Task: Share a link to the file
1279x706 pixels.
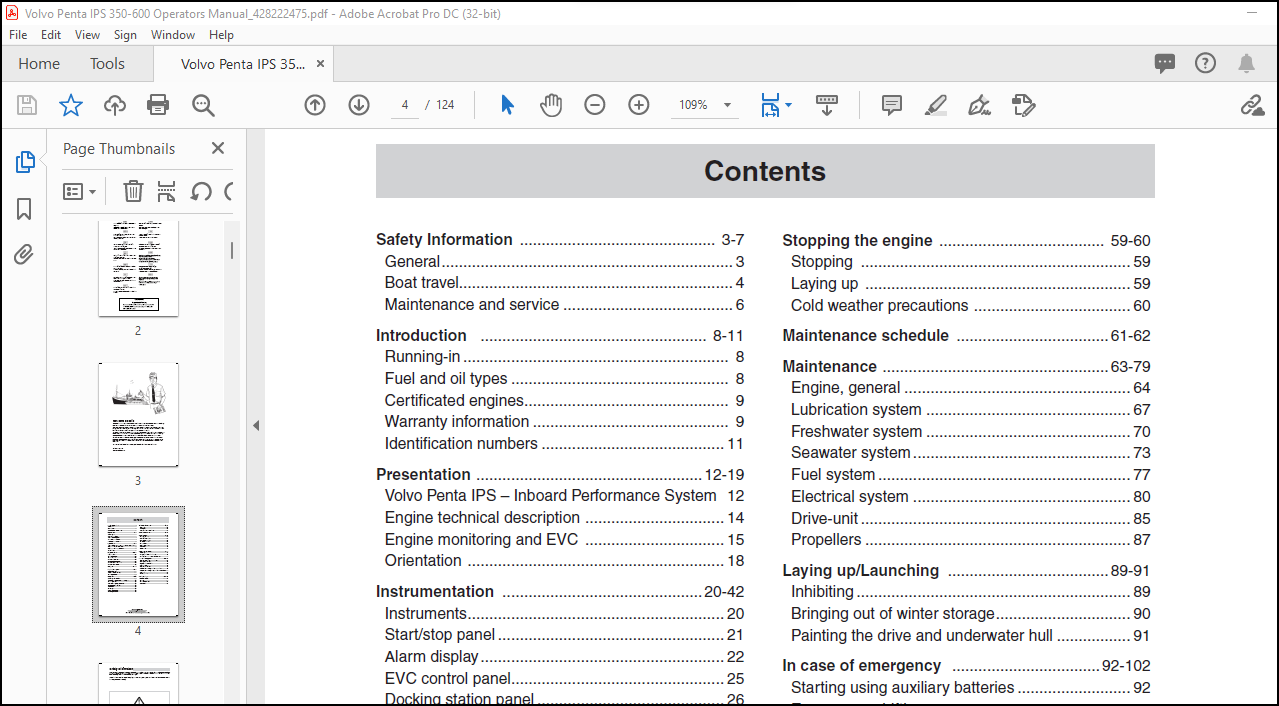Action: [x=1252, y=105]
